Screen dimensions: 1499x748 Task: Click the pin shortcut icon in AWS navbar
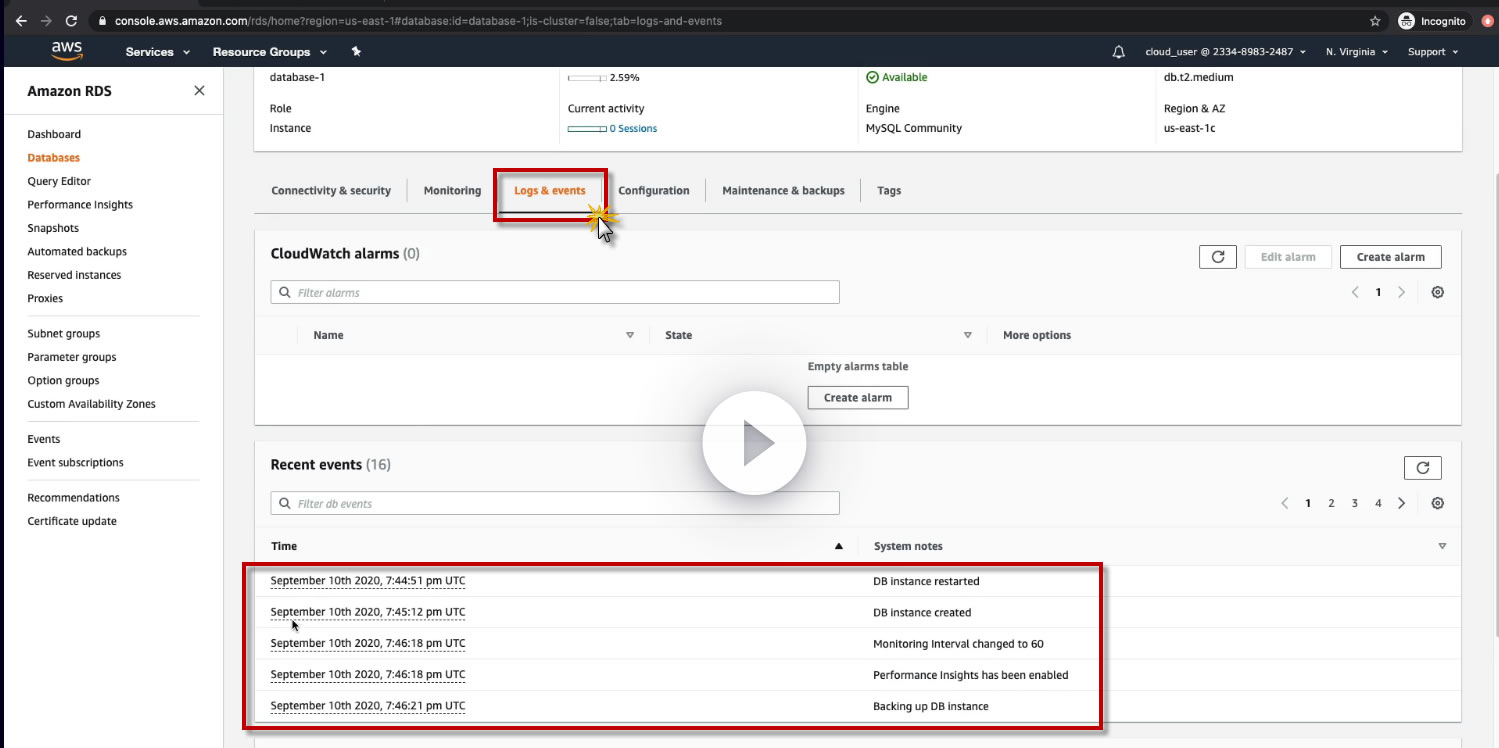point(356,51)
